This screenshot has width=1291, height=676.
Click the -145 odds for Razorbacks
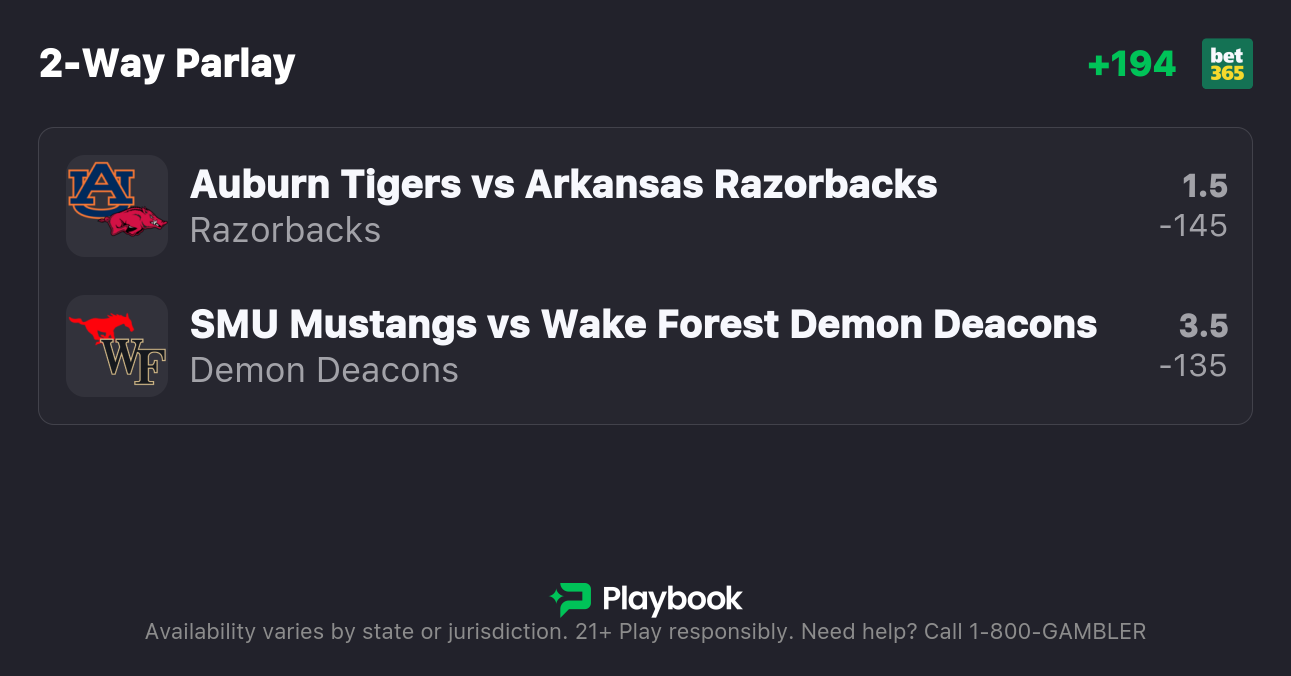click(x=1193, y=226)
